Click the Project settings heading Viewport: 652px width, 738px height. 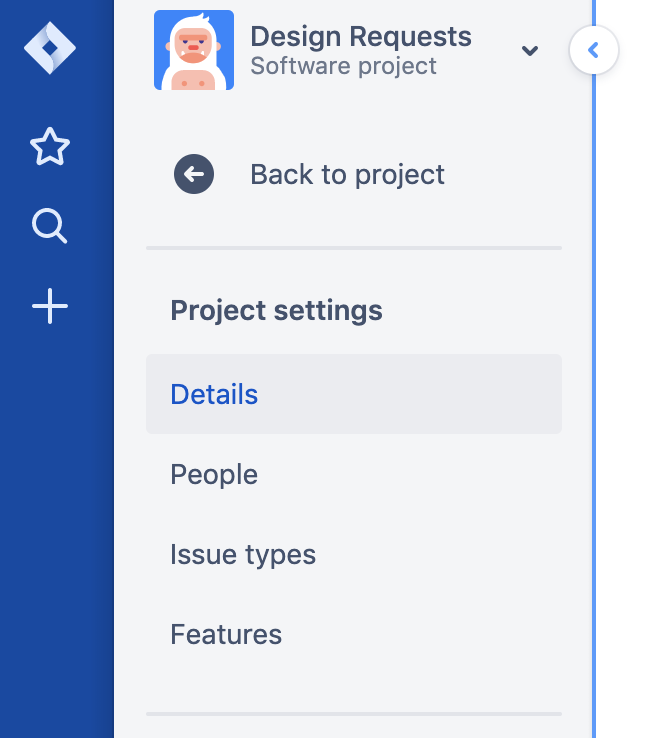click(276, 311)
